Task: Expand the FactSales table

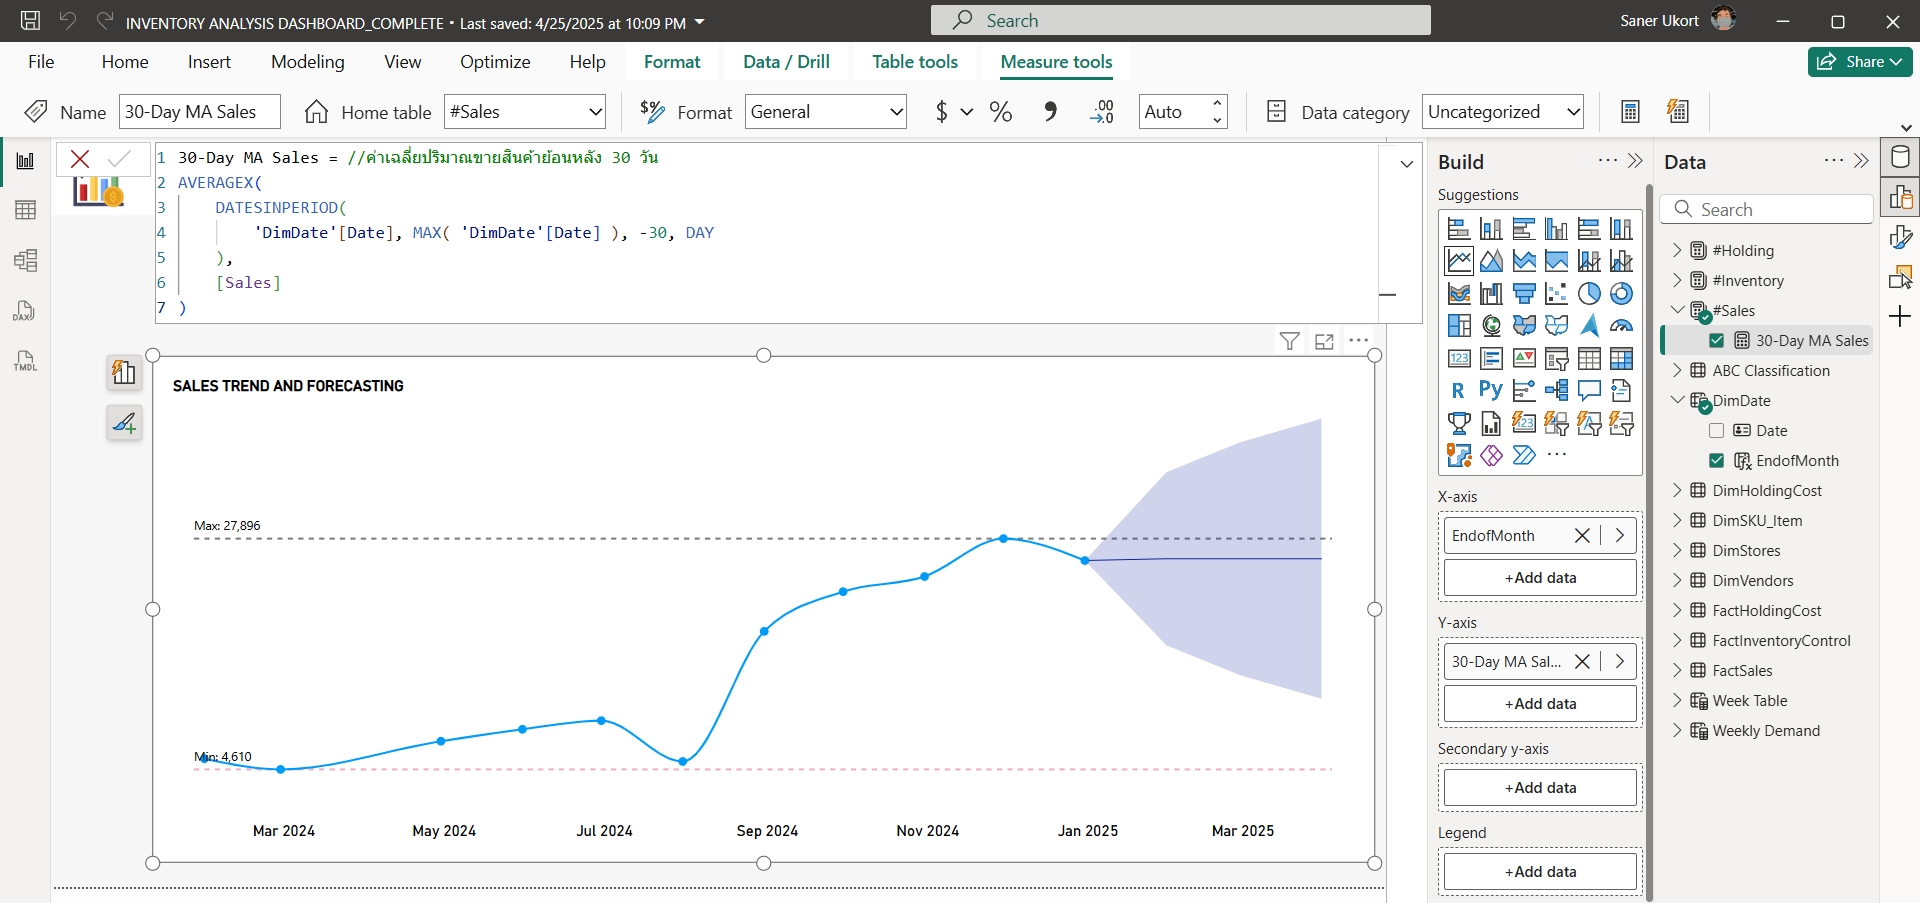Action: (x=1678, y=671)
